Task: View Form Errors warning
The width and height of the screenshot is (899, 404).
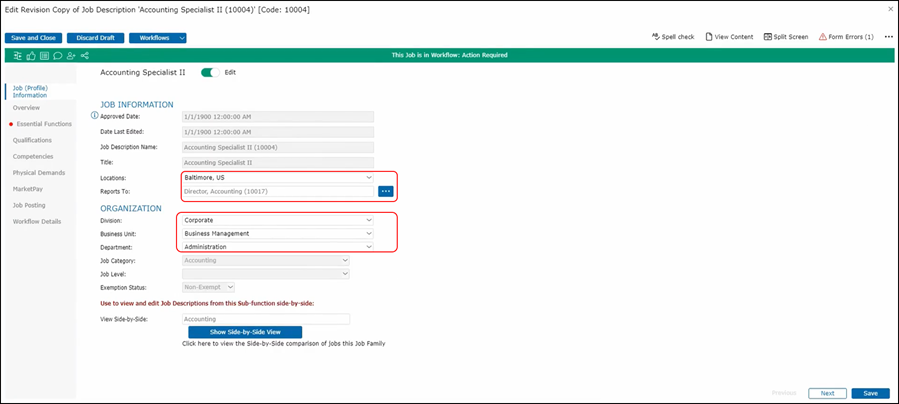Action: pyautogui.click(x=845, y=37)
